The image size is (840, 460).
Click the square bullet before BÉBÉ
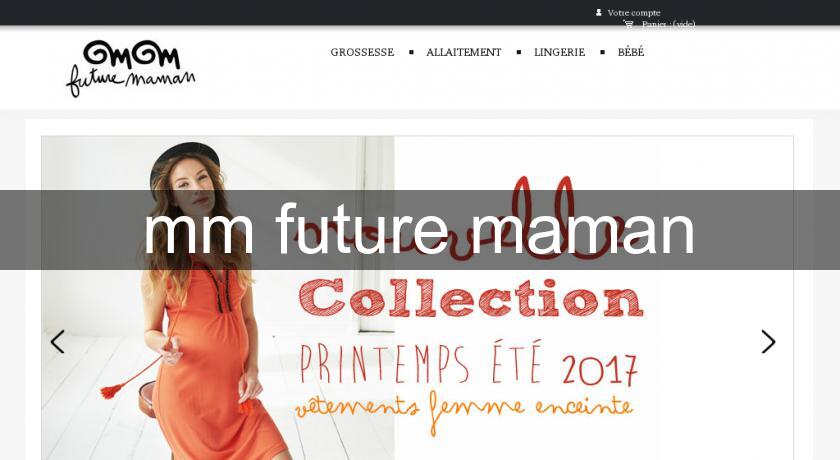click(603, 52)
